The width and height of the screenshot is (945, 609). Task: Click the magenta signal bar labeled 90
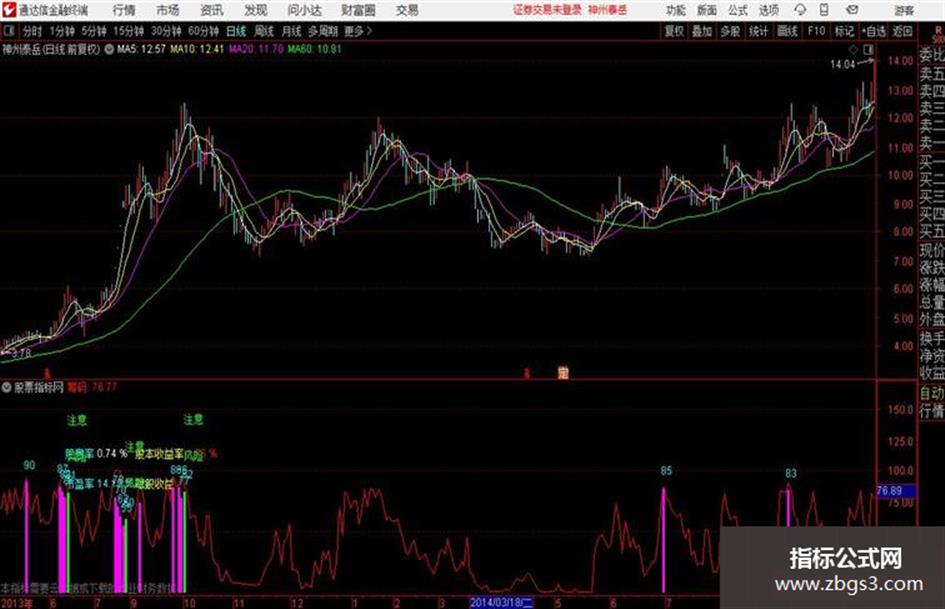27,535
